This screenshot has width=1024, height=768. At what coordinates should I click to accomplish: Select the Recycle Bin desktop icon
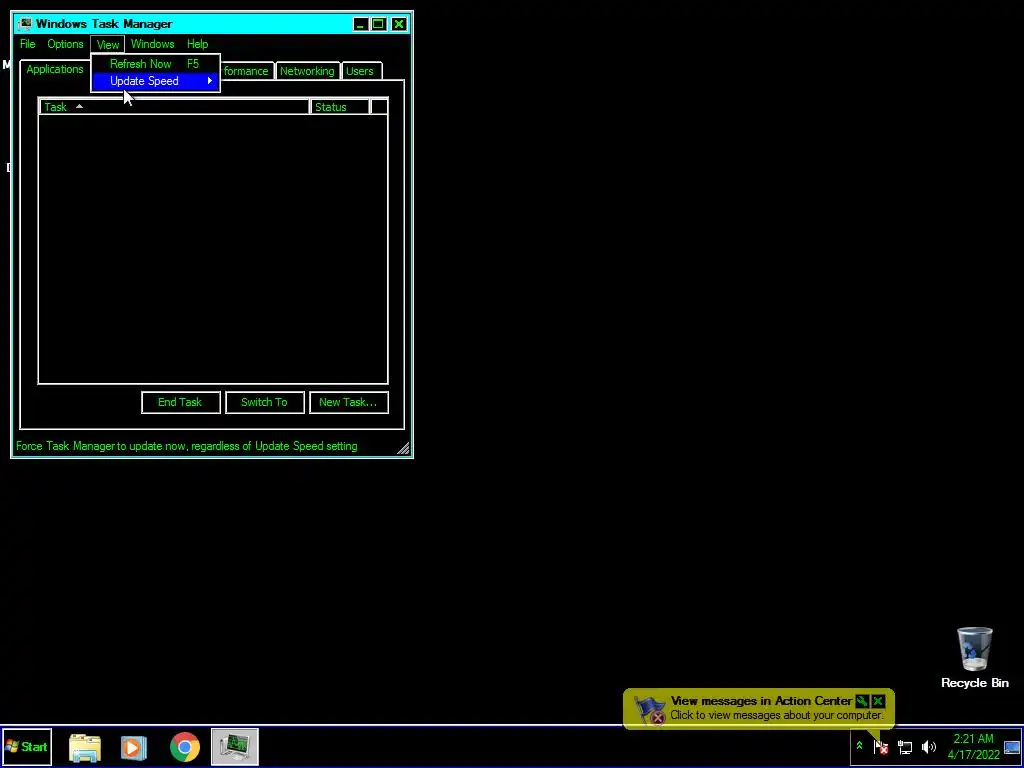pyautogui.click(x=974, y=658)
